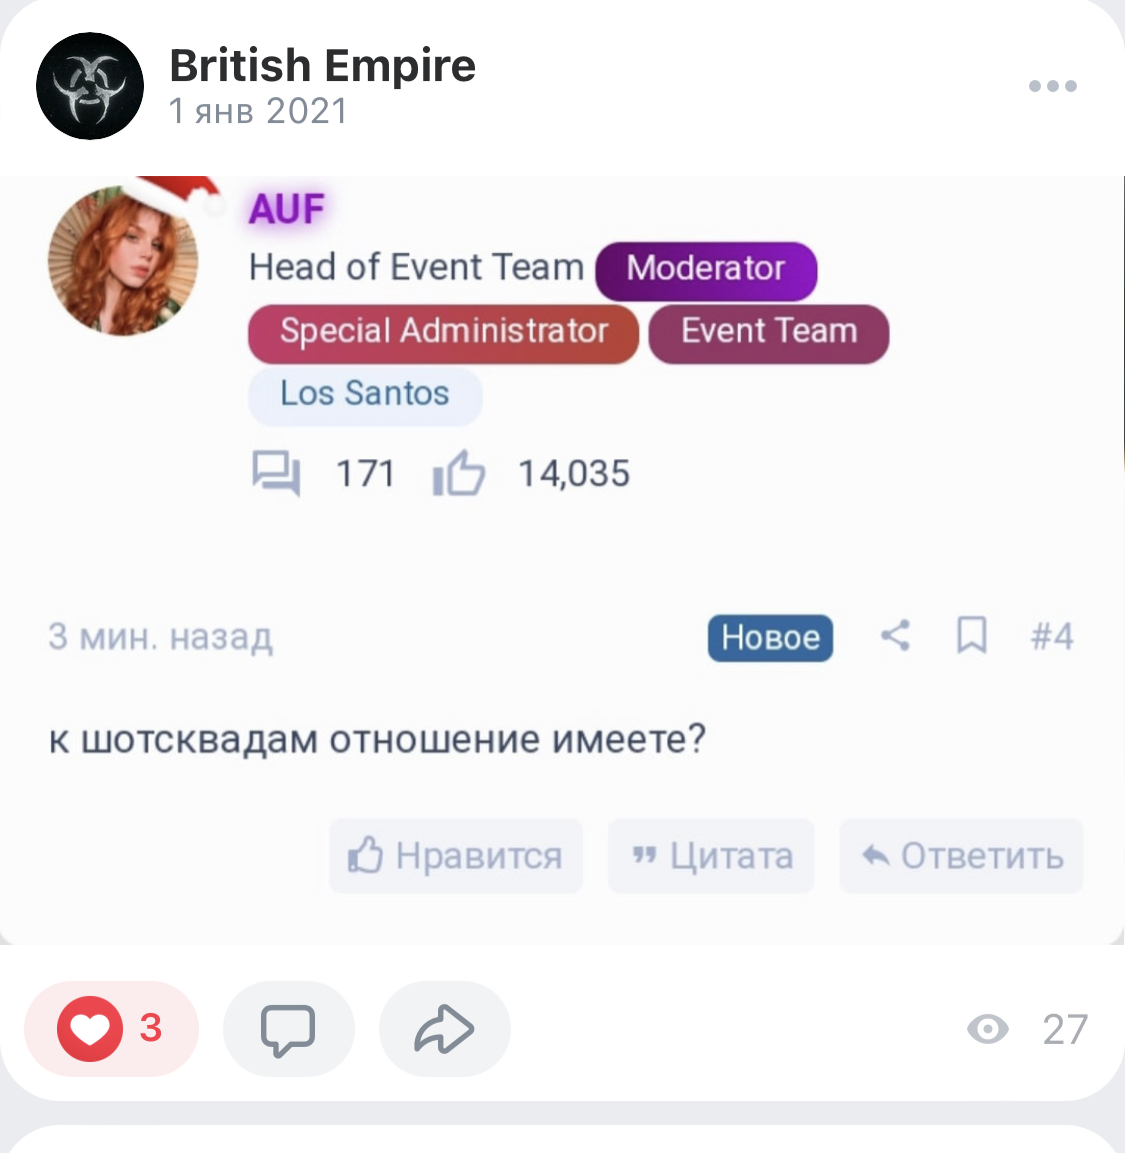Open the AUF username profile
The width and height of the screenshot is (1125, 1153).
click(x=286, y=209)
